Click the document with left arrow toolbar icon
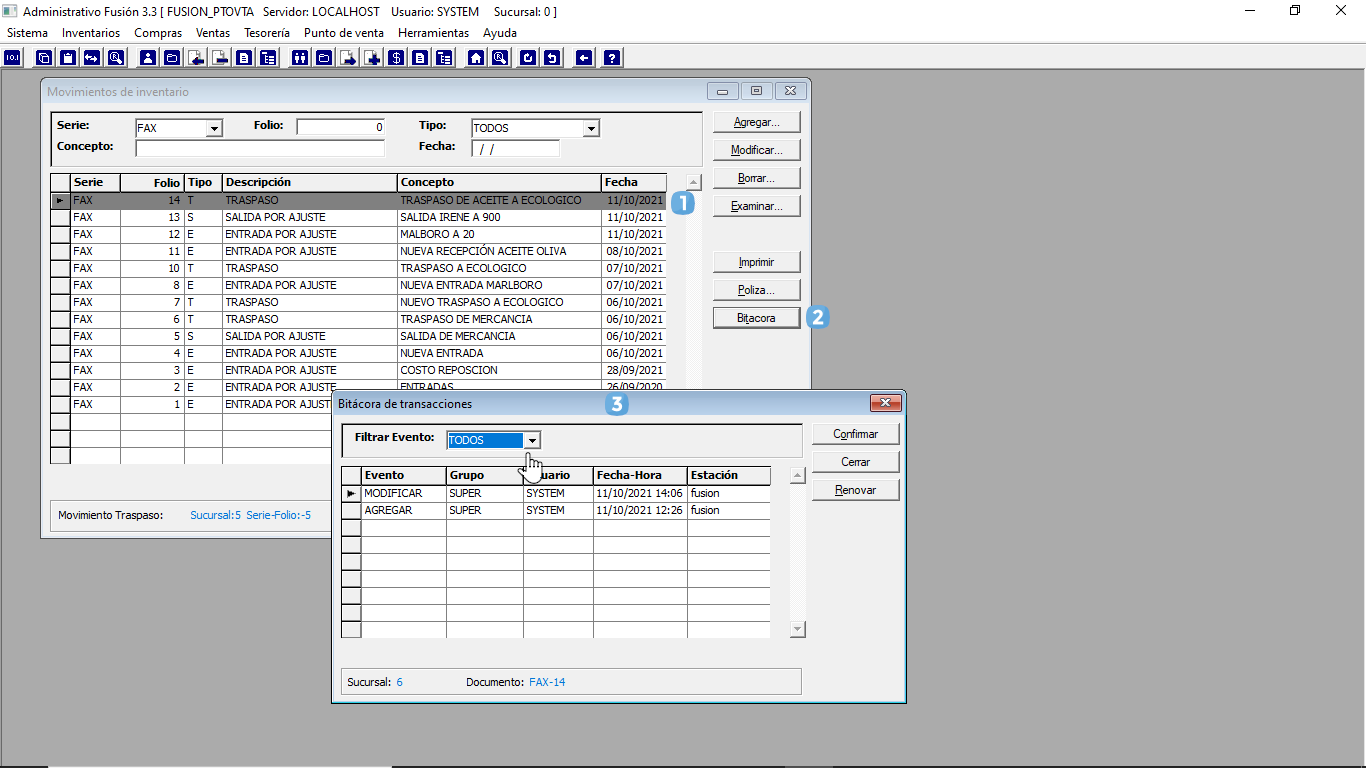Screen dimensions: 1366x768 196,58
